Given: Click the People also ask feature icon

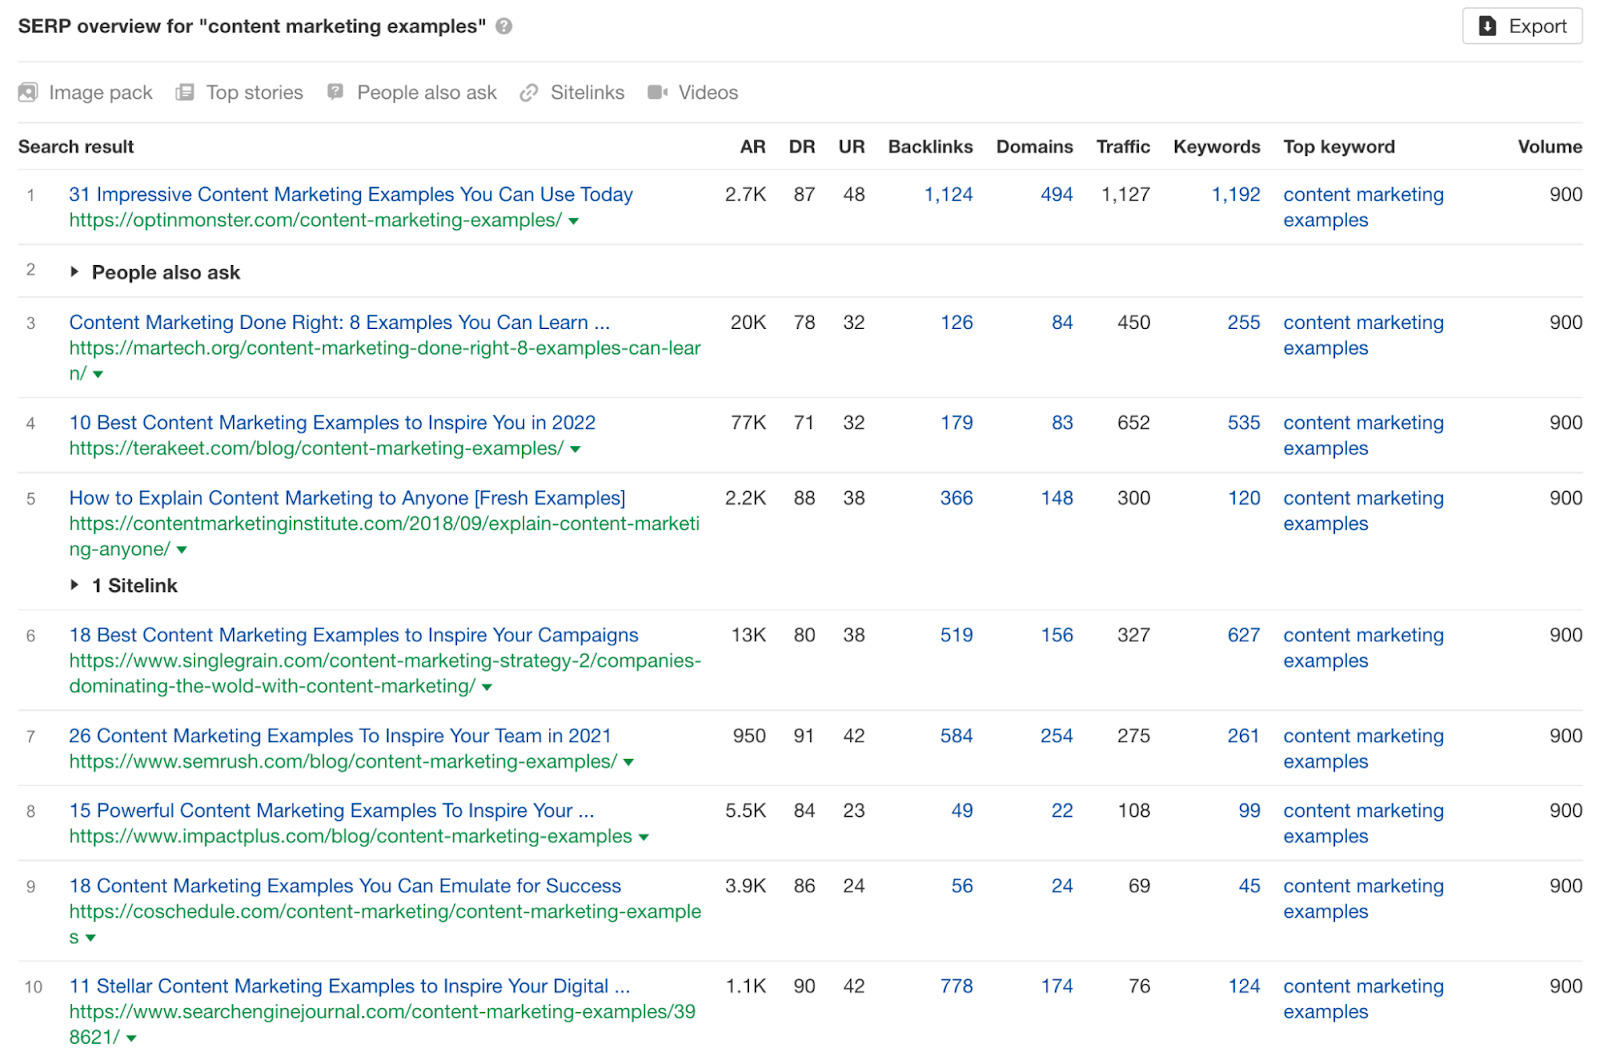Looking at the screenshot, I should (334, 92).
